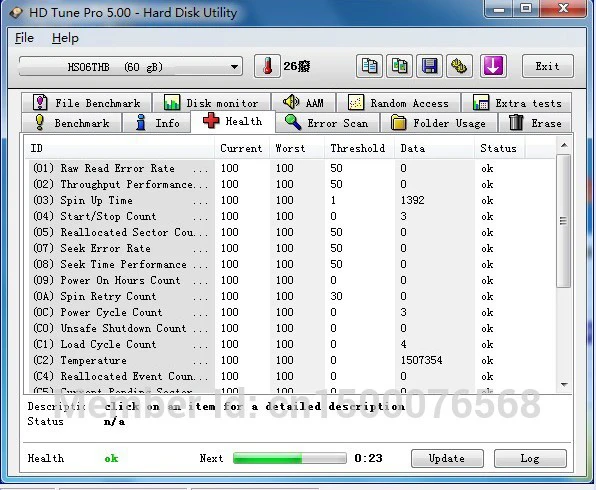The height and width of the screenshot is (490, 596).
Task: Open the File menu
Action: point(24,38)
